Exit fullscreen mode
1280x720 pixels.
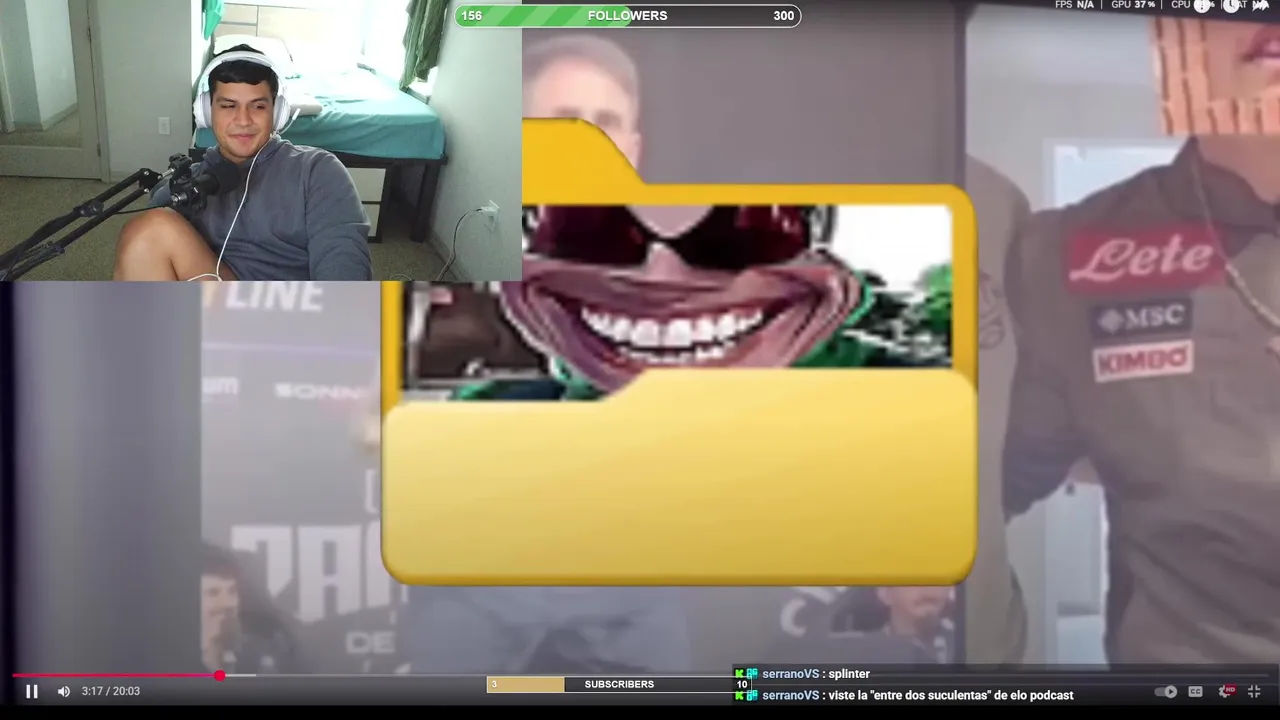tap(1254, 691)
